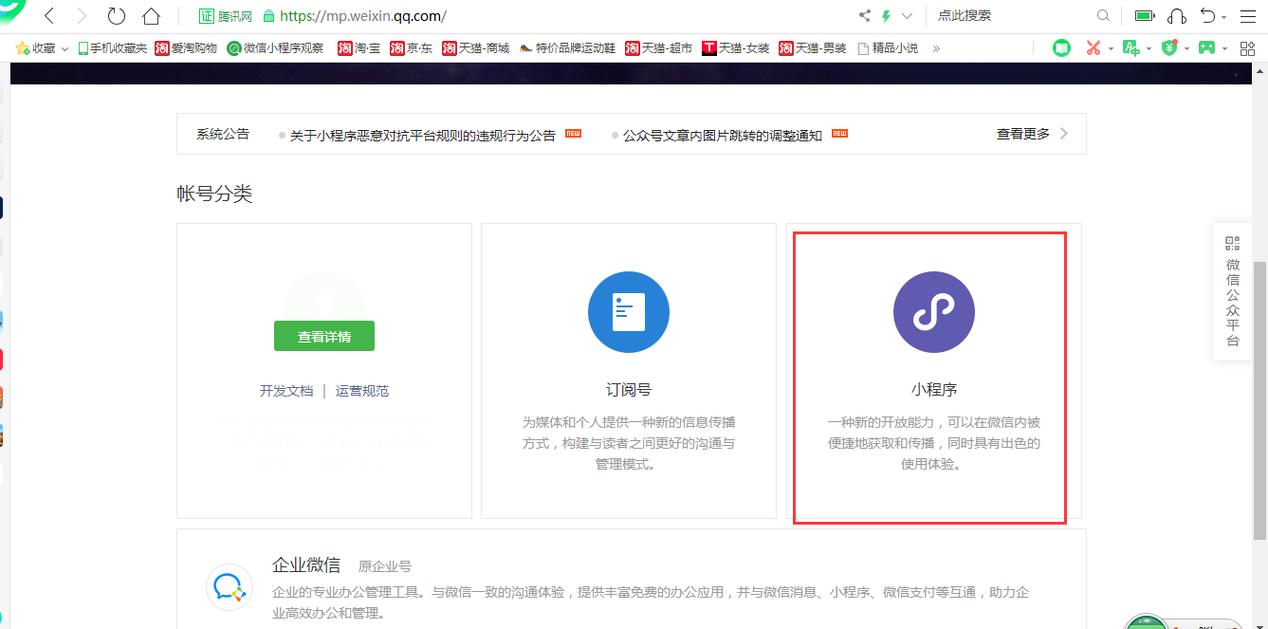Open 微信小程序观察 bookmark
This screenshot has width=1268, height=629.
click(x=275, y=48)
